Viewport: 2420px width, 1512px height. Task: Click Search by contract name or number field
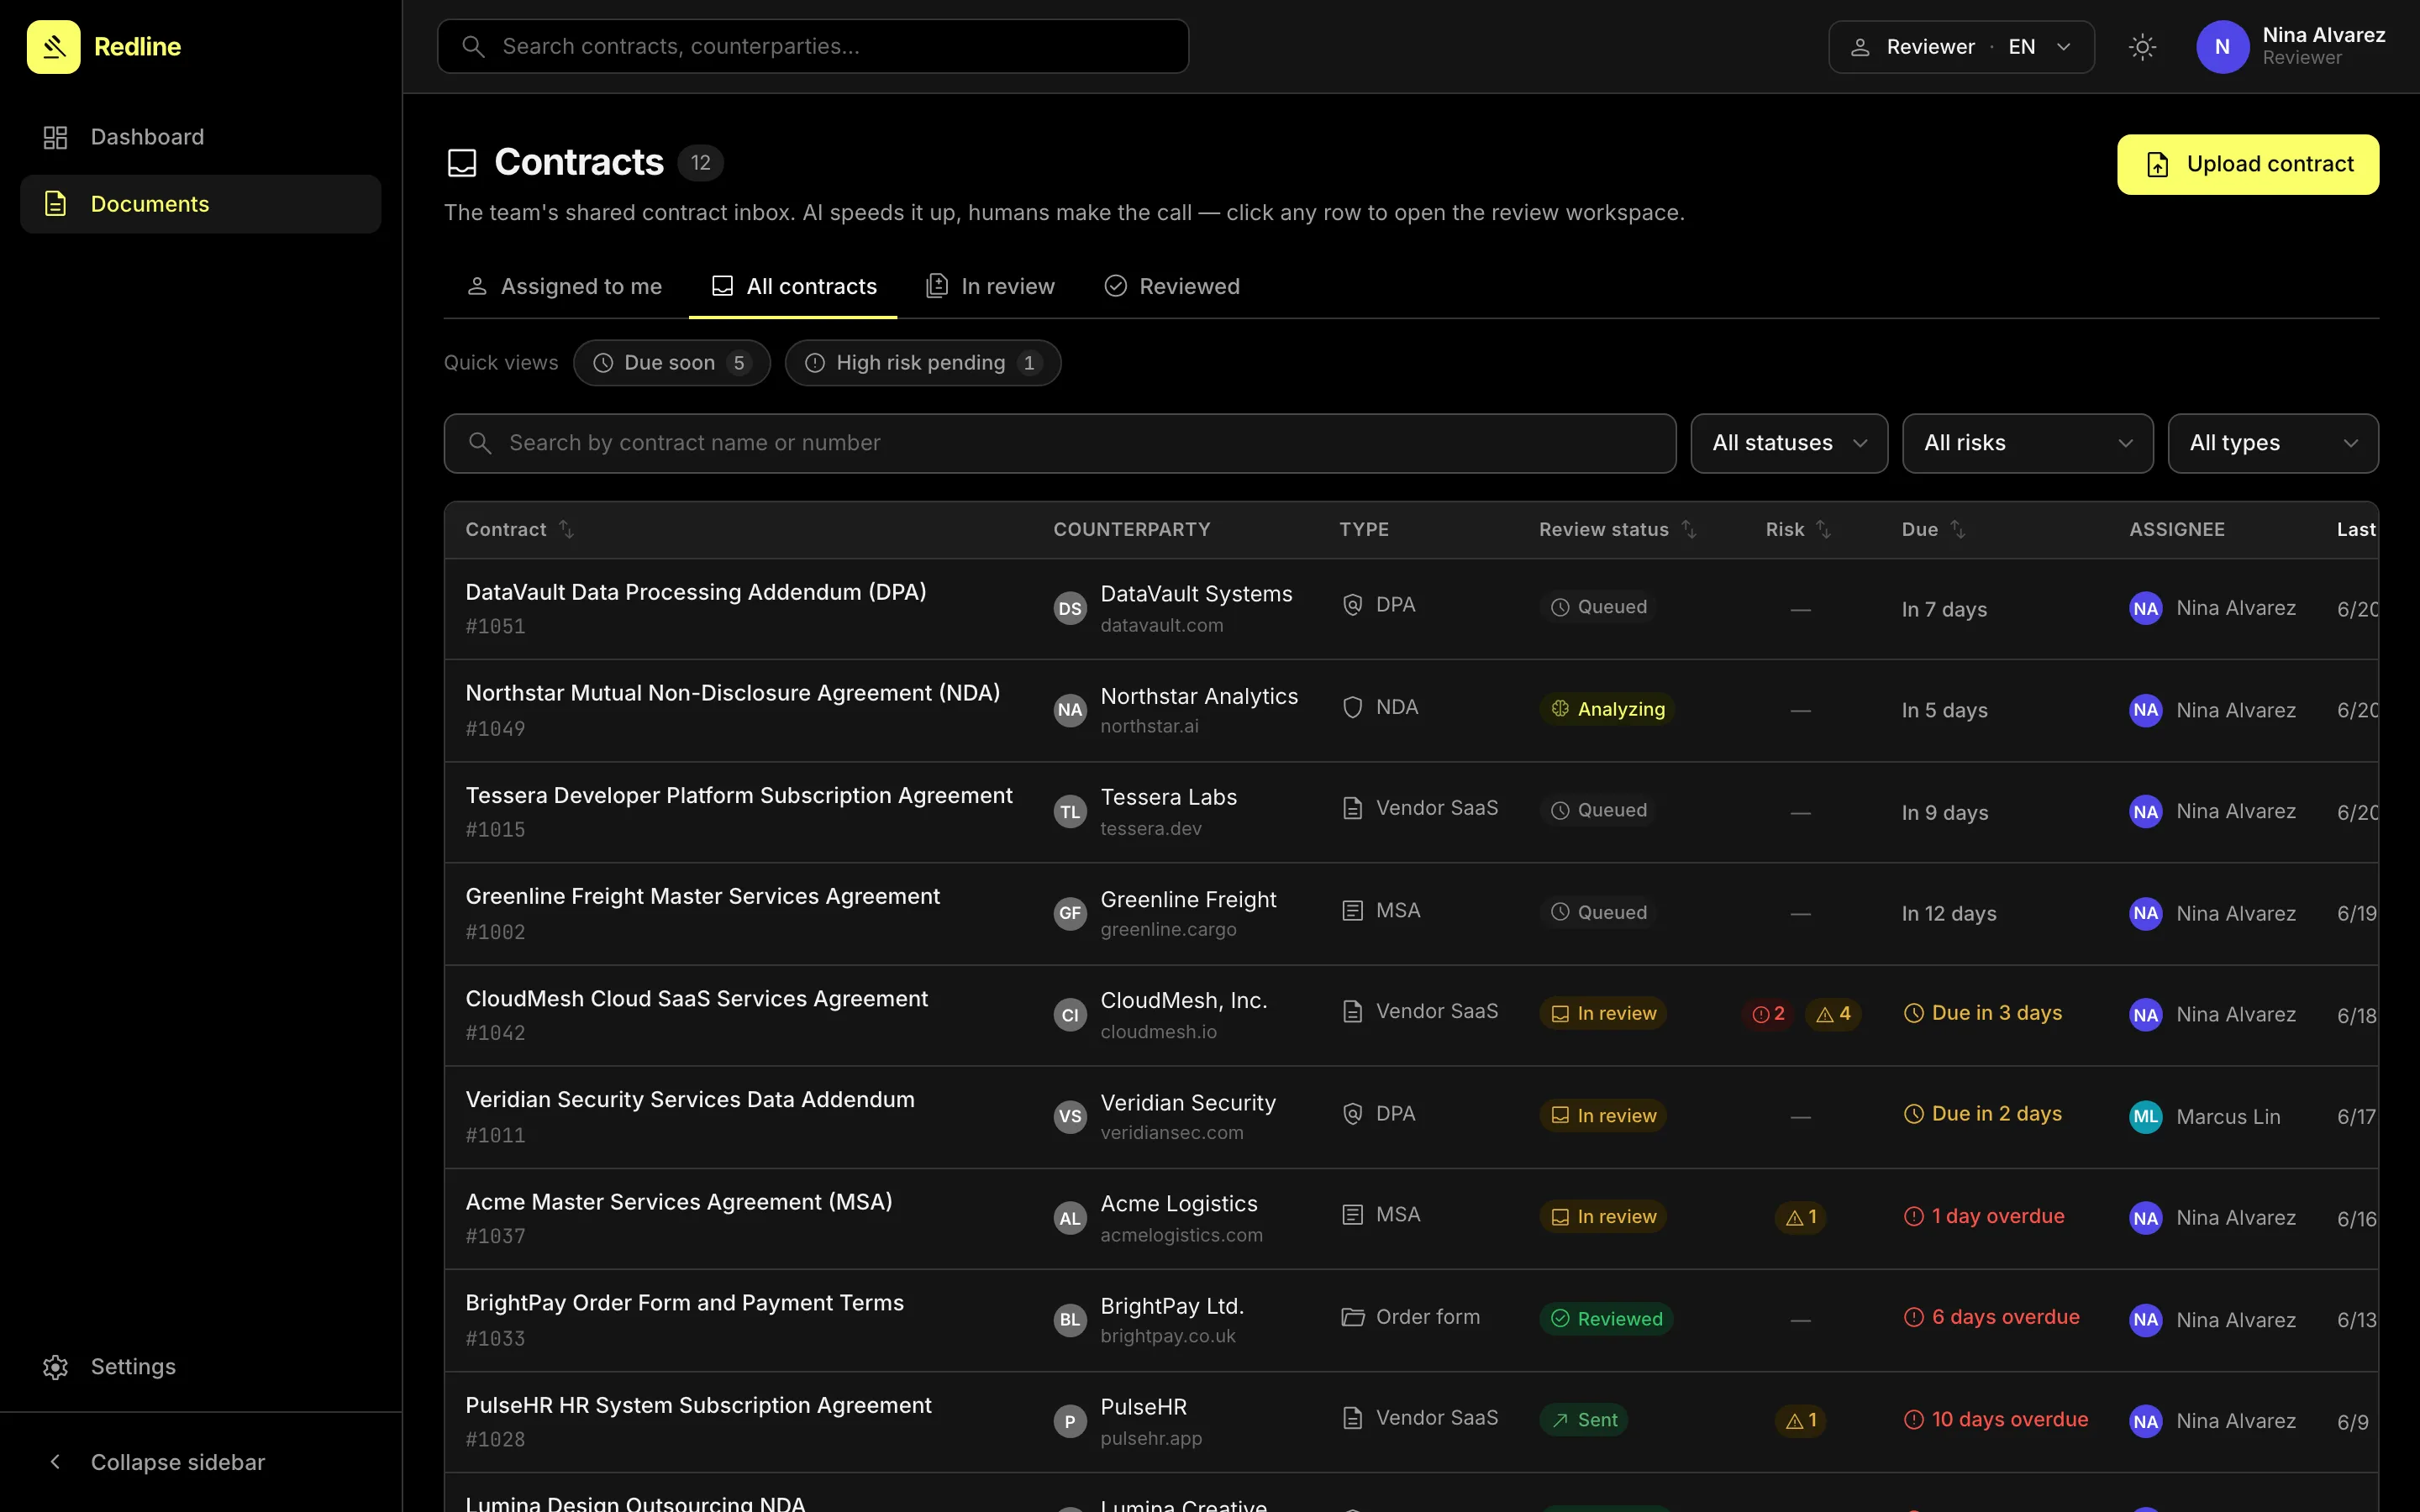point(1060,443)
